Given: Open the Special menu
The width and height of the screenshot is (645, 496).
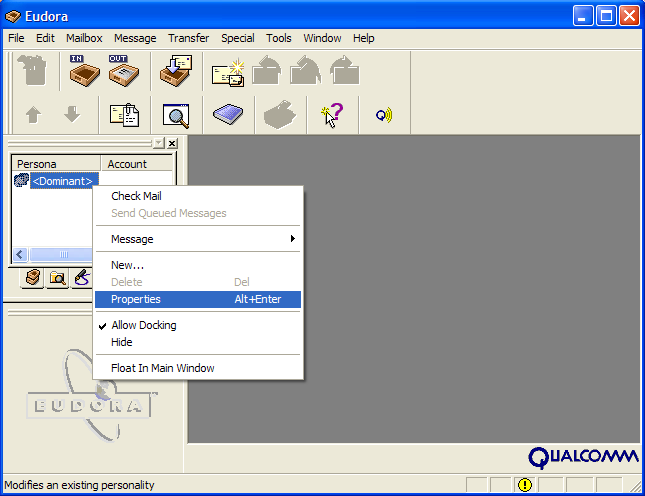Looking at the screenshot, I should coord(237,38).
